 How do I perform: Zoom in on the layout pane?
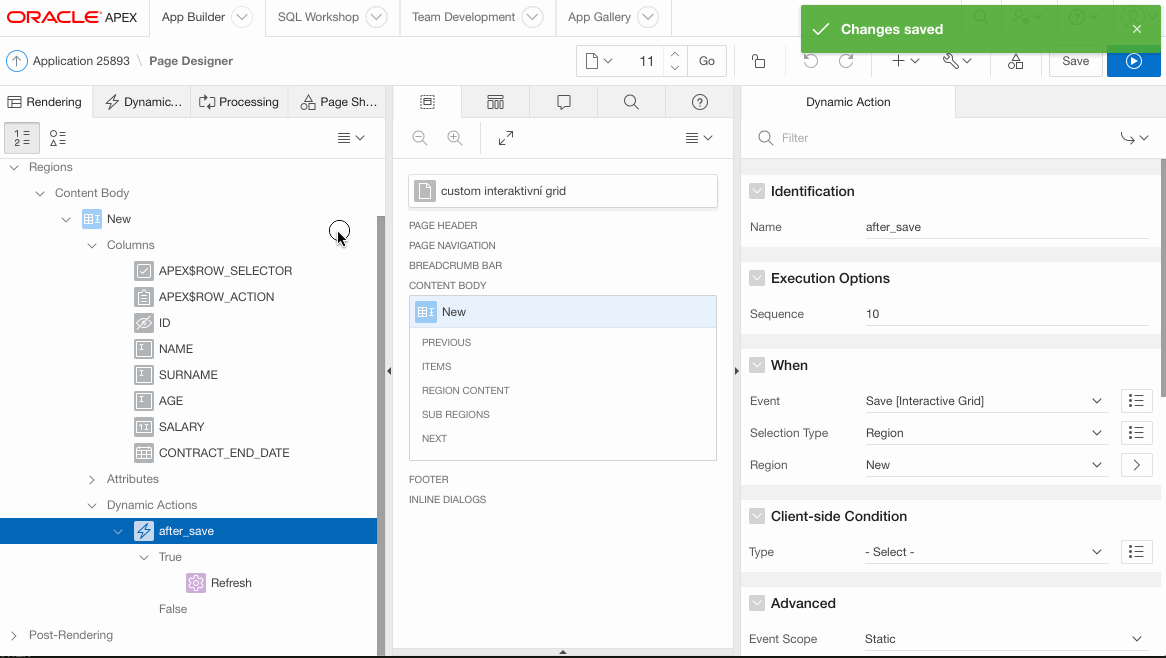(x=455, y=138)
